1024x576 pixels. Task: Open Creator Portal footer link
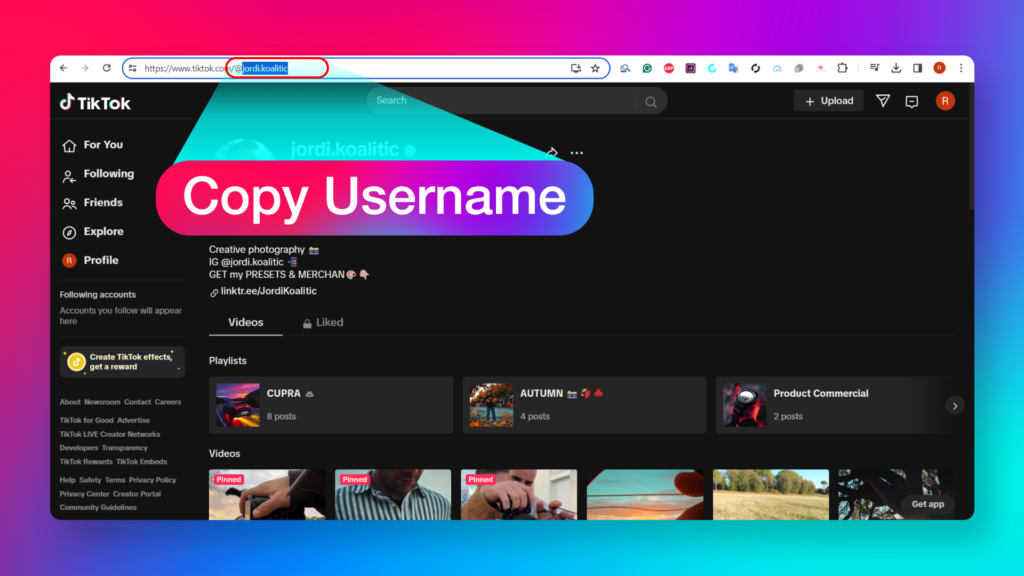coord(136,494)
